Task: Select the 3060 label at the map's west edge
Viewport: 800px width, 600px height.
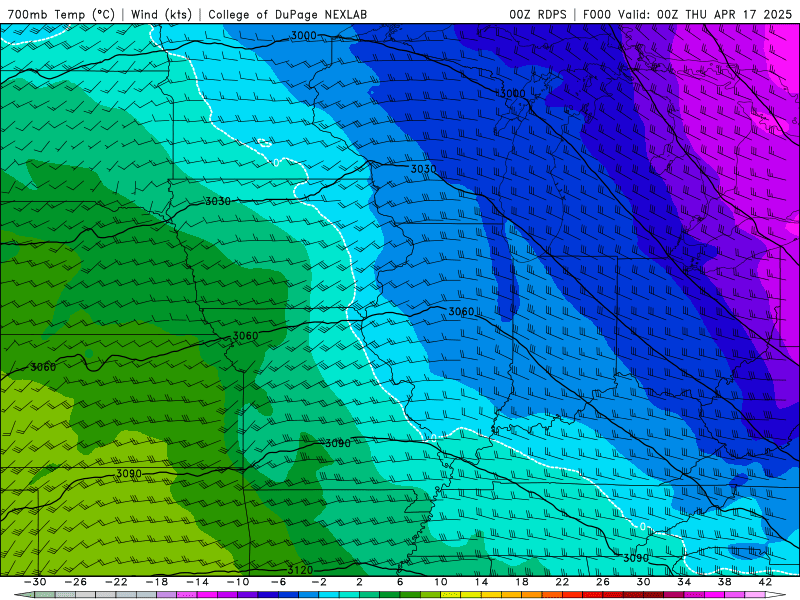Action: [x=43, y=367]
